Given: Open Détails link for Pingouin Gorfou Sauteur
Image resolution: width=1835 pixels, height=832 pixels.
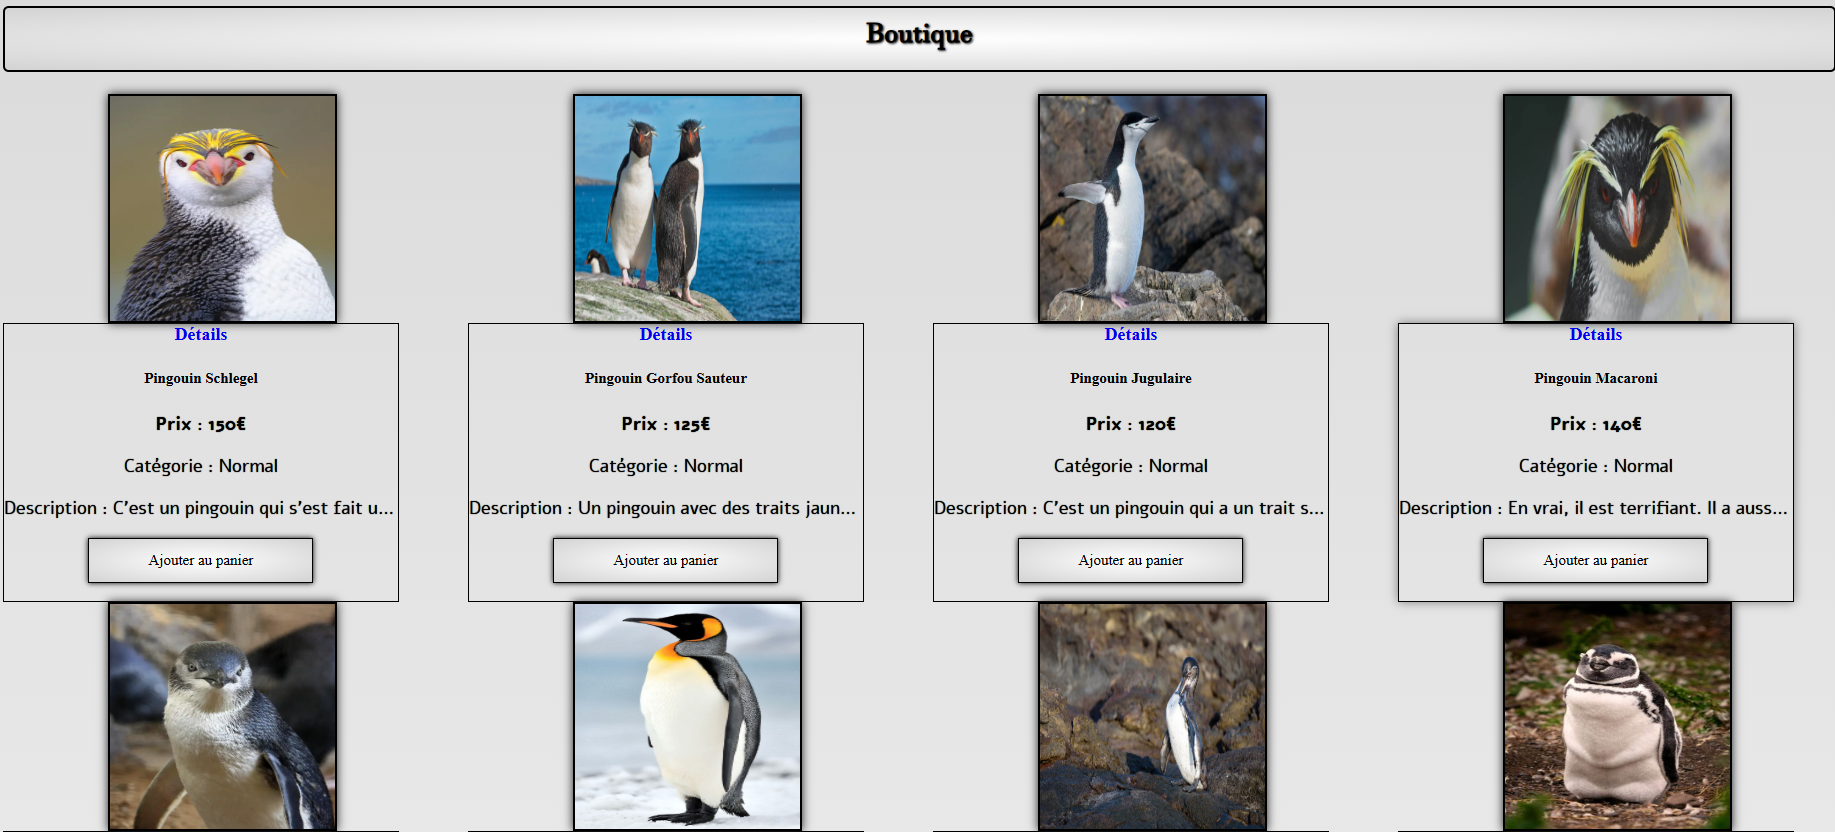Looking at the screenshot, I should [x=666, y=335].
